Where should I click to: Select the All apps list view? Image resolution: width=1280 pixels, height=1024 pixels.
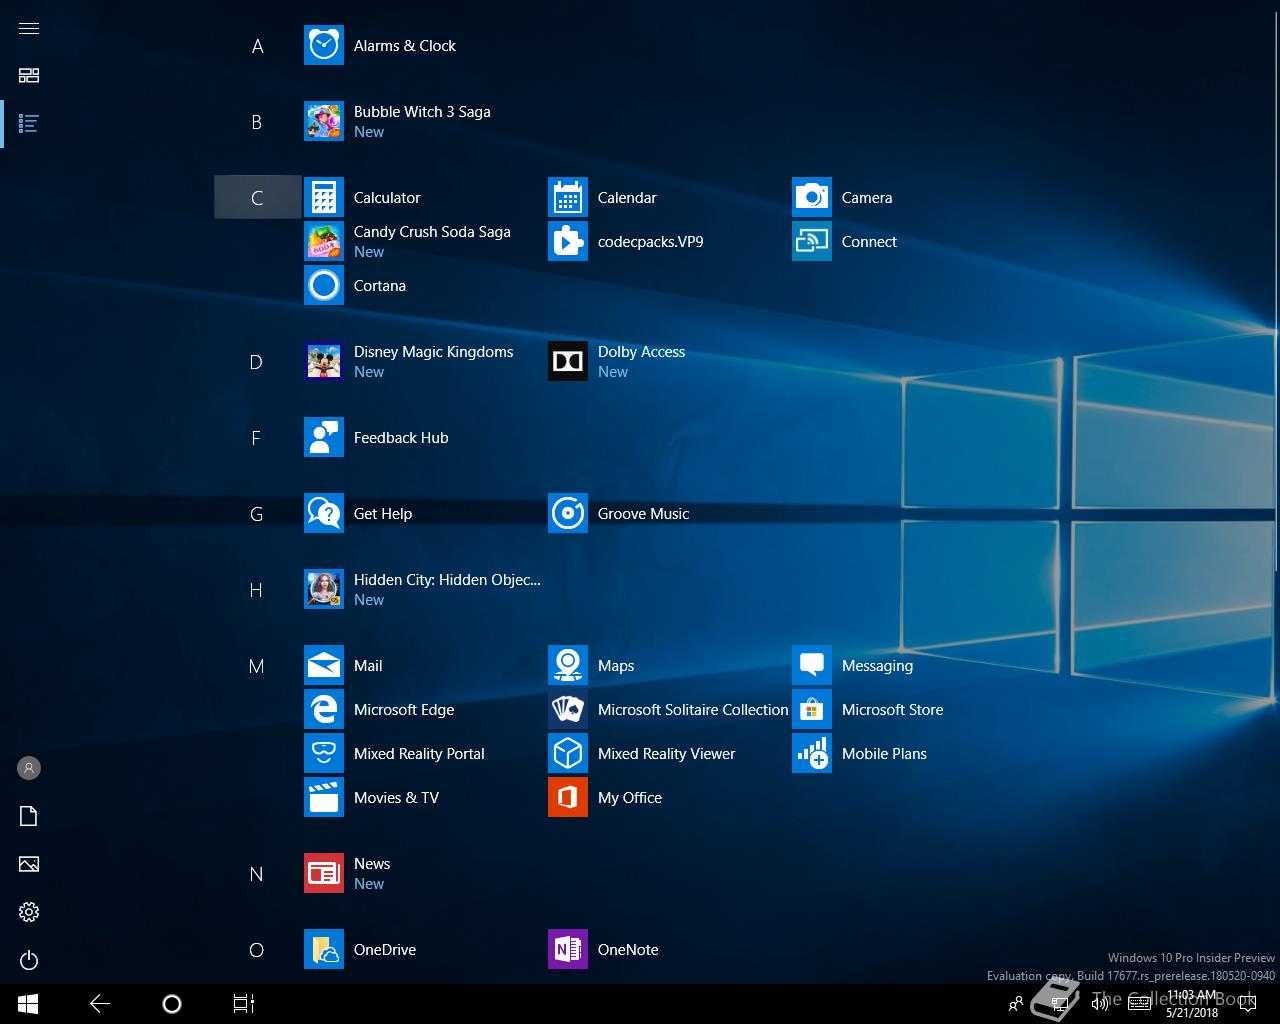pyautogui.click(x=29, y=124)
